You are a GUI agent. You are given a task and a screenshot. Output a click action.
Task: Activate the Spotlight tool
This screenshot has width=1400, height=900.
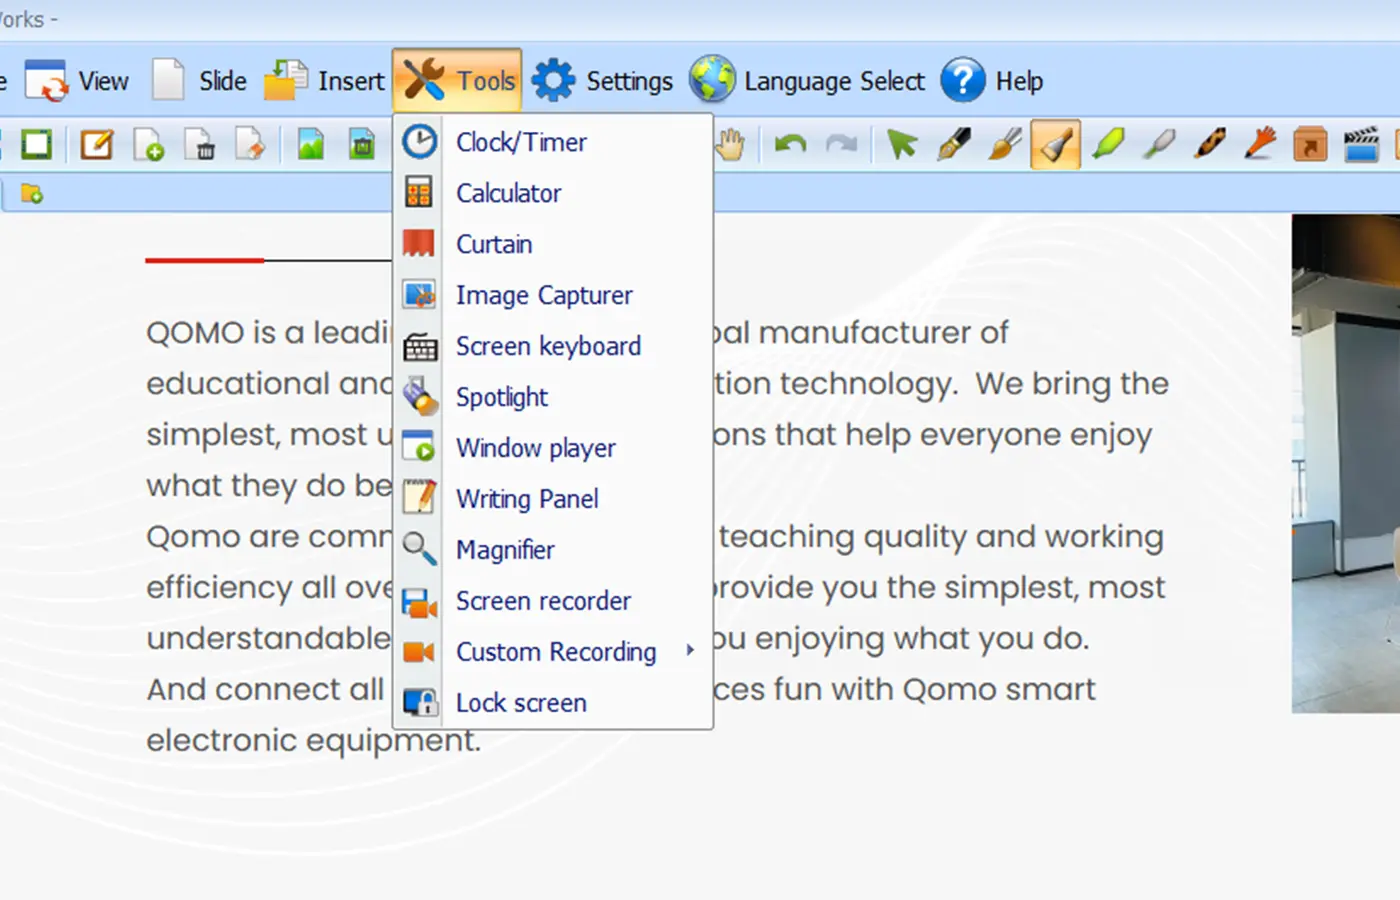coord(553,397)
